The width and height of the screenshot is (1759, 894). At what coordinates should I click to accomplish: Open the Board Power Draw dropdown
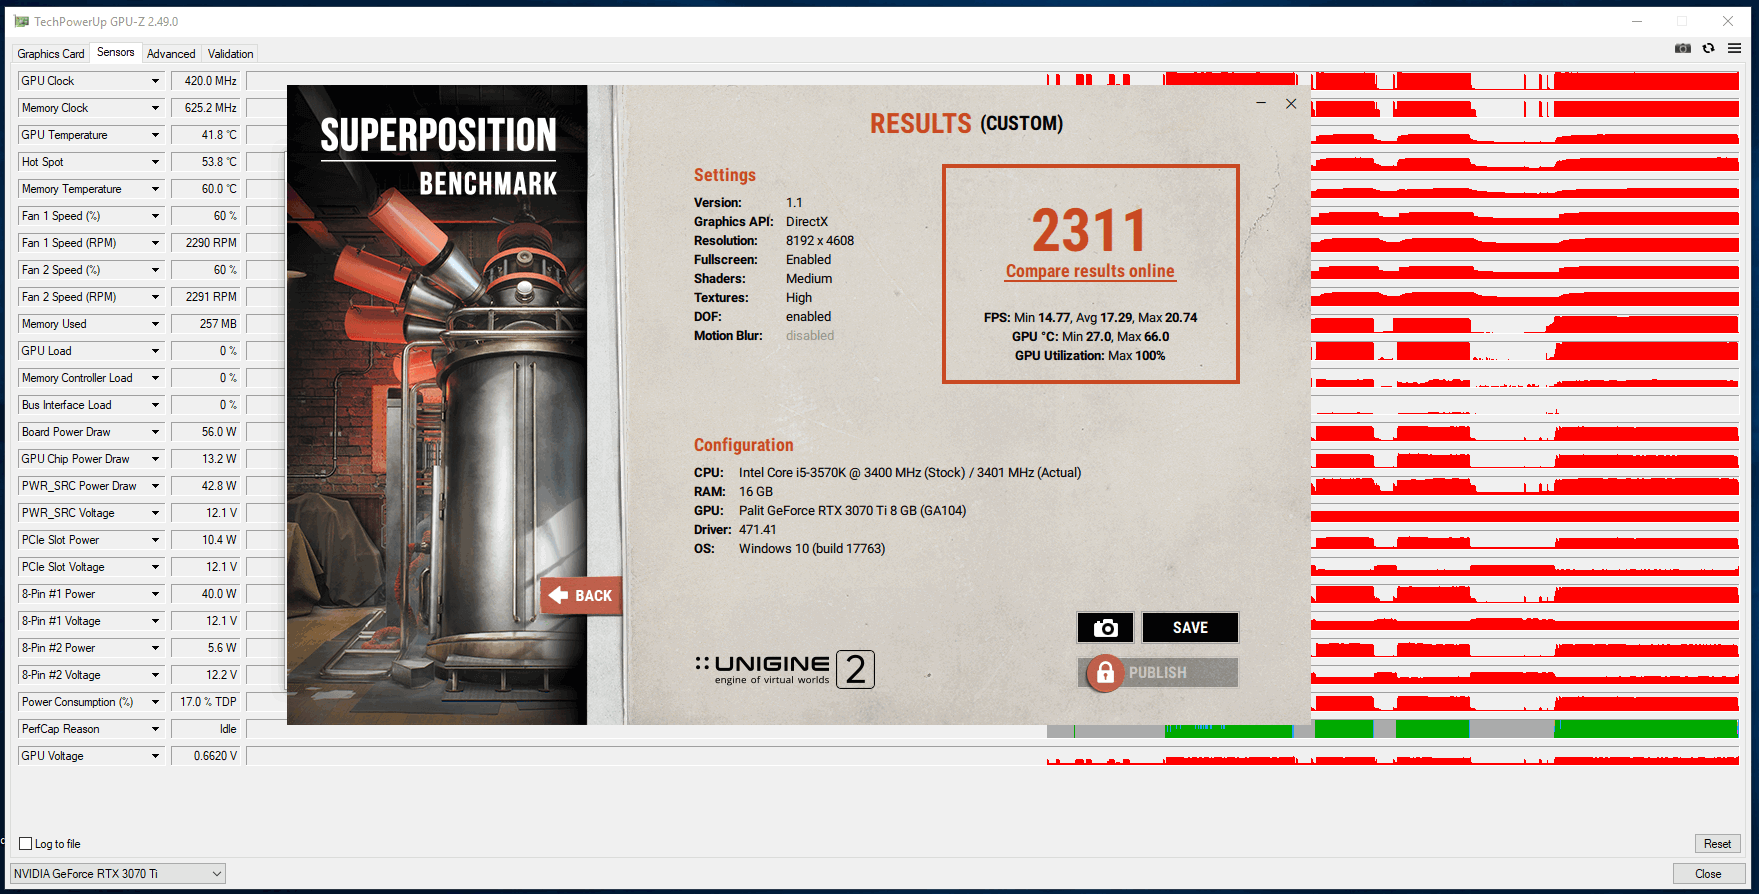[155, 432]
